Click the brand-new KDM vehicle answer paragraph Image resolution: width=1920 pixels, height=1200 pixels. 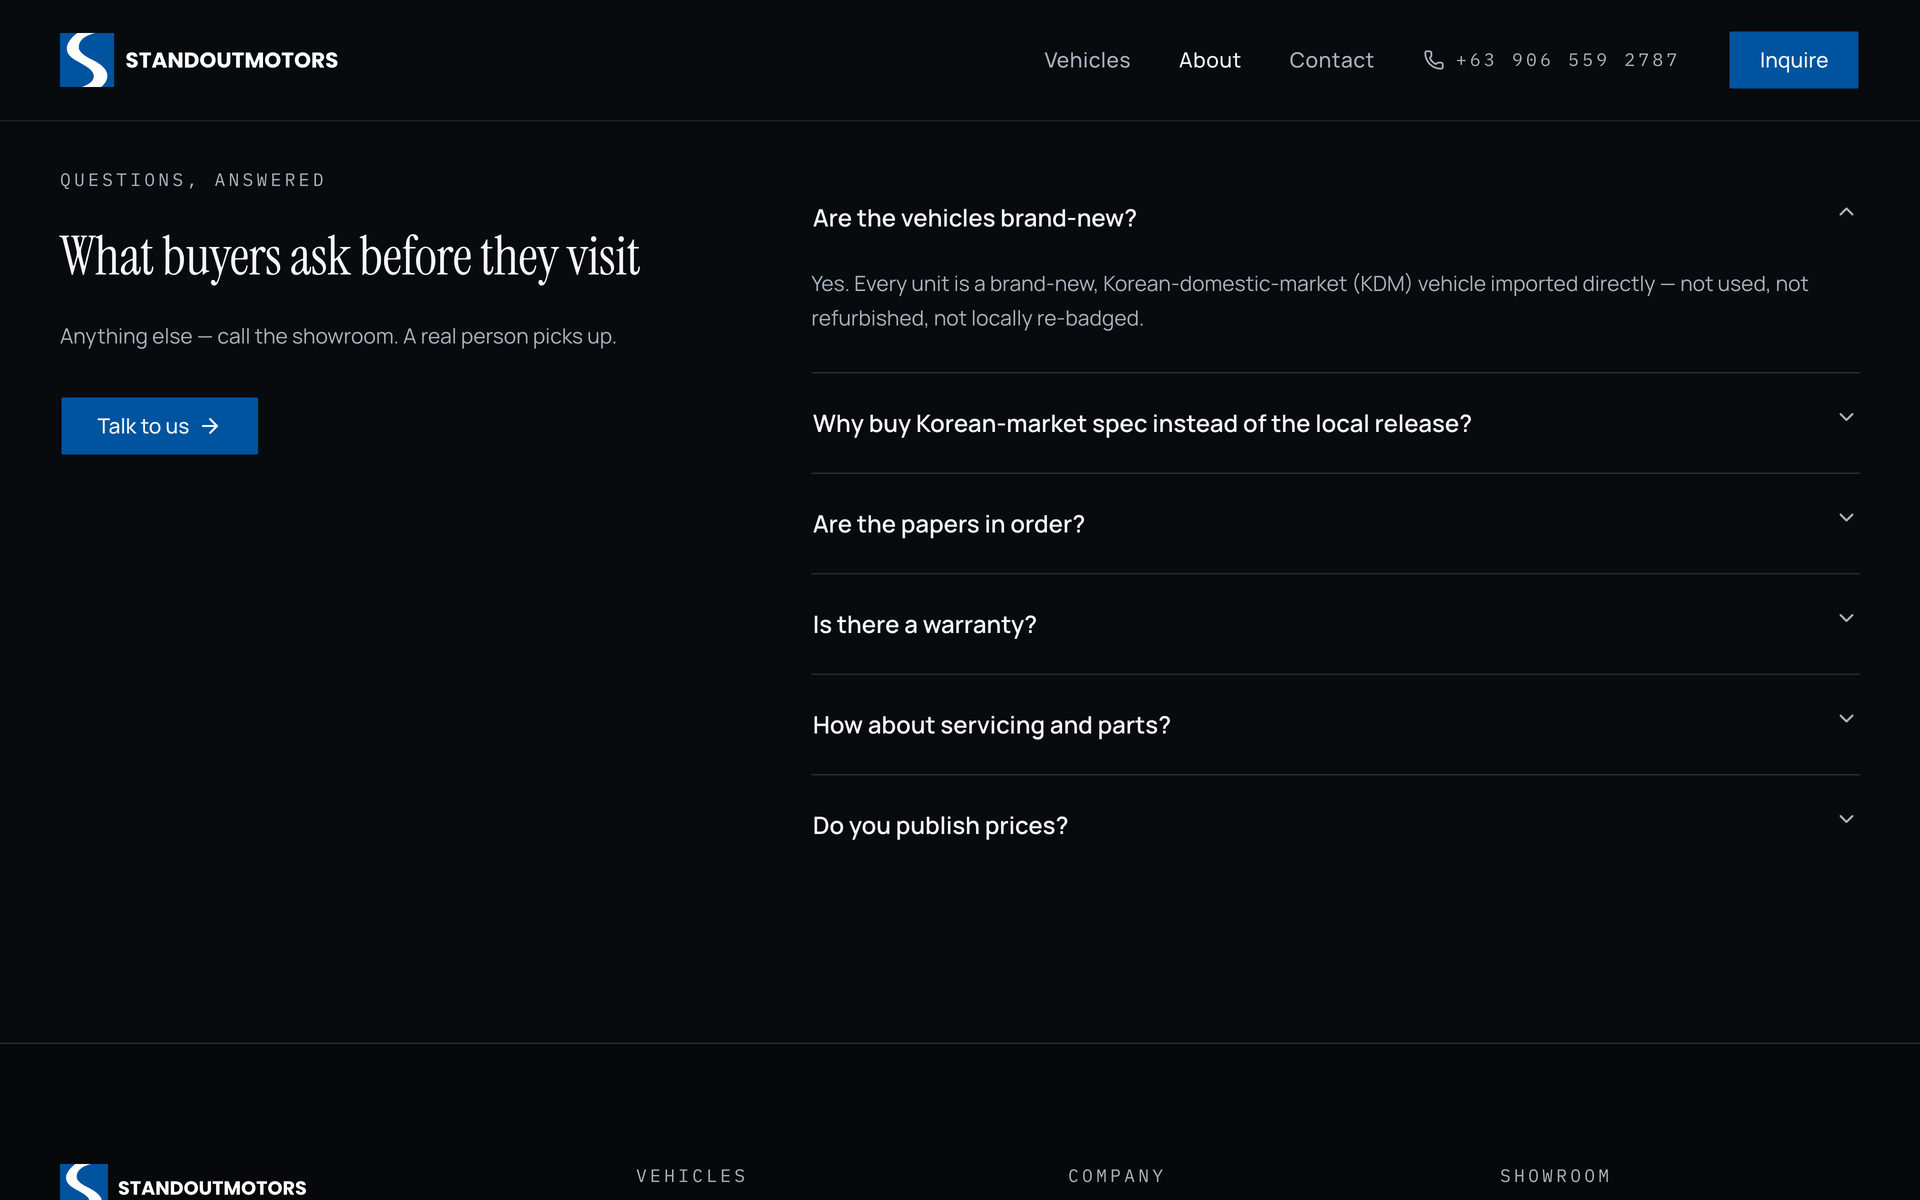(x=1310, y=301)
